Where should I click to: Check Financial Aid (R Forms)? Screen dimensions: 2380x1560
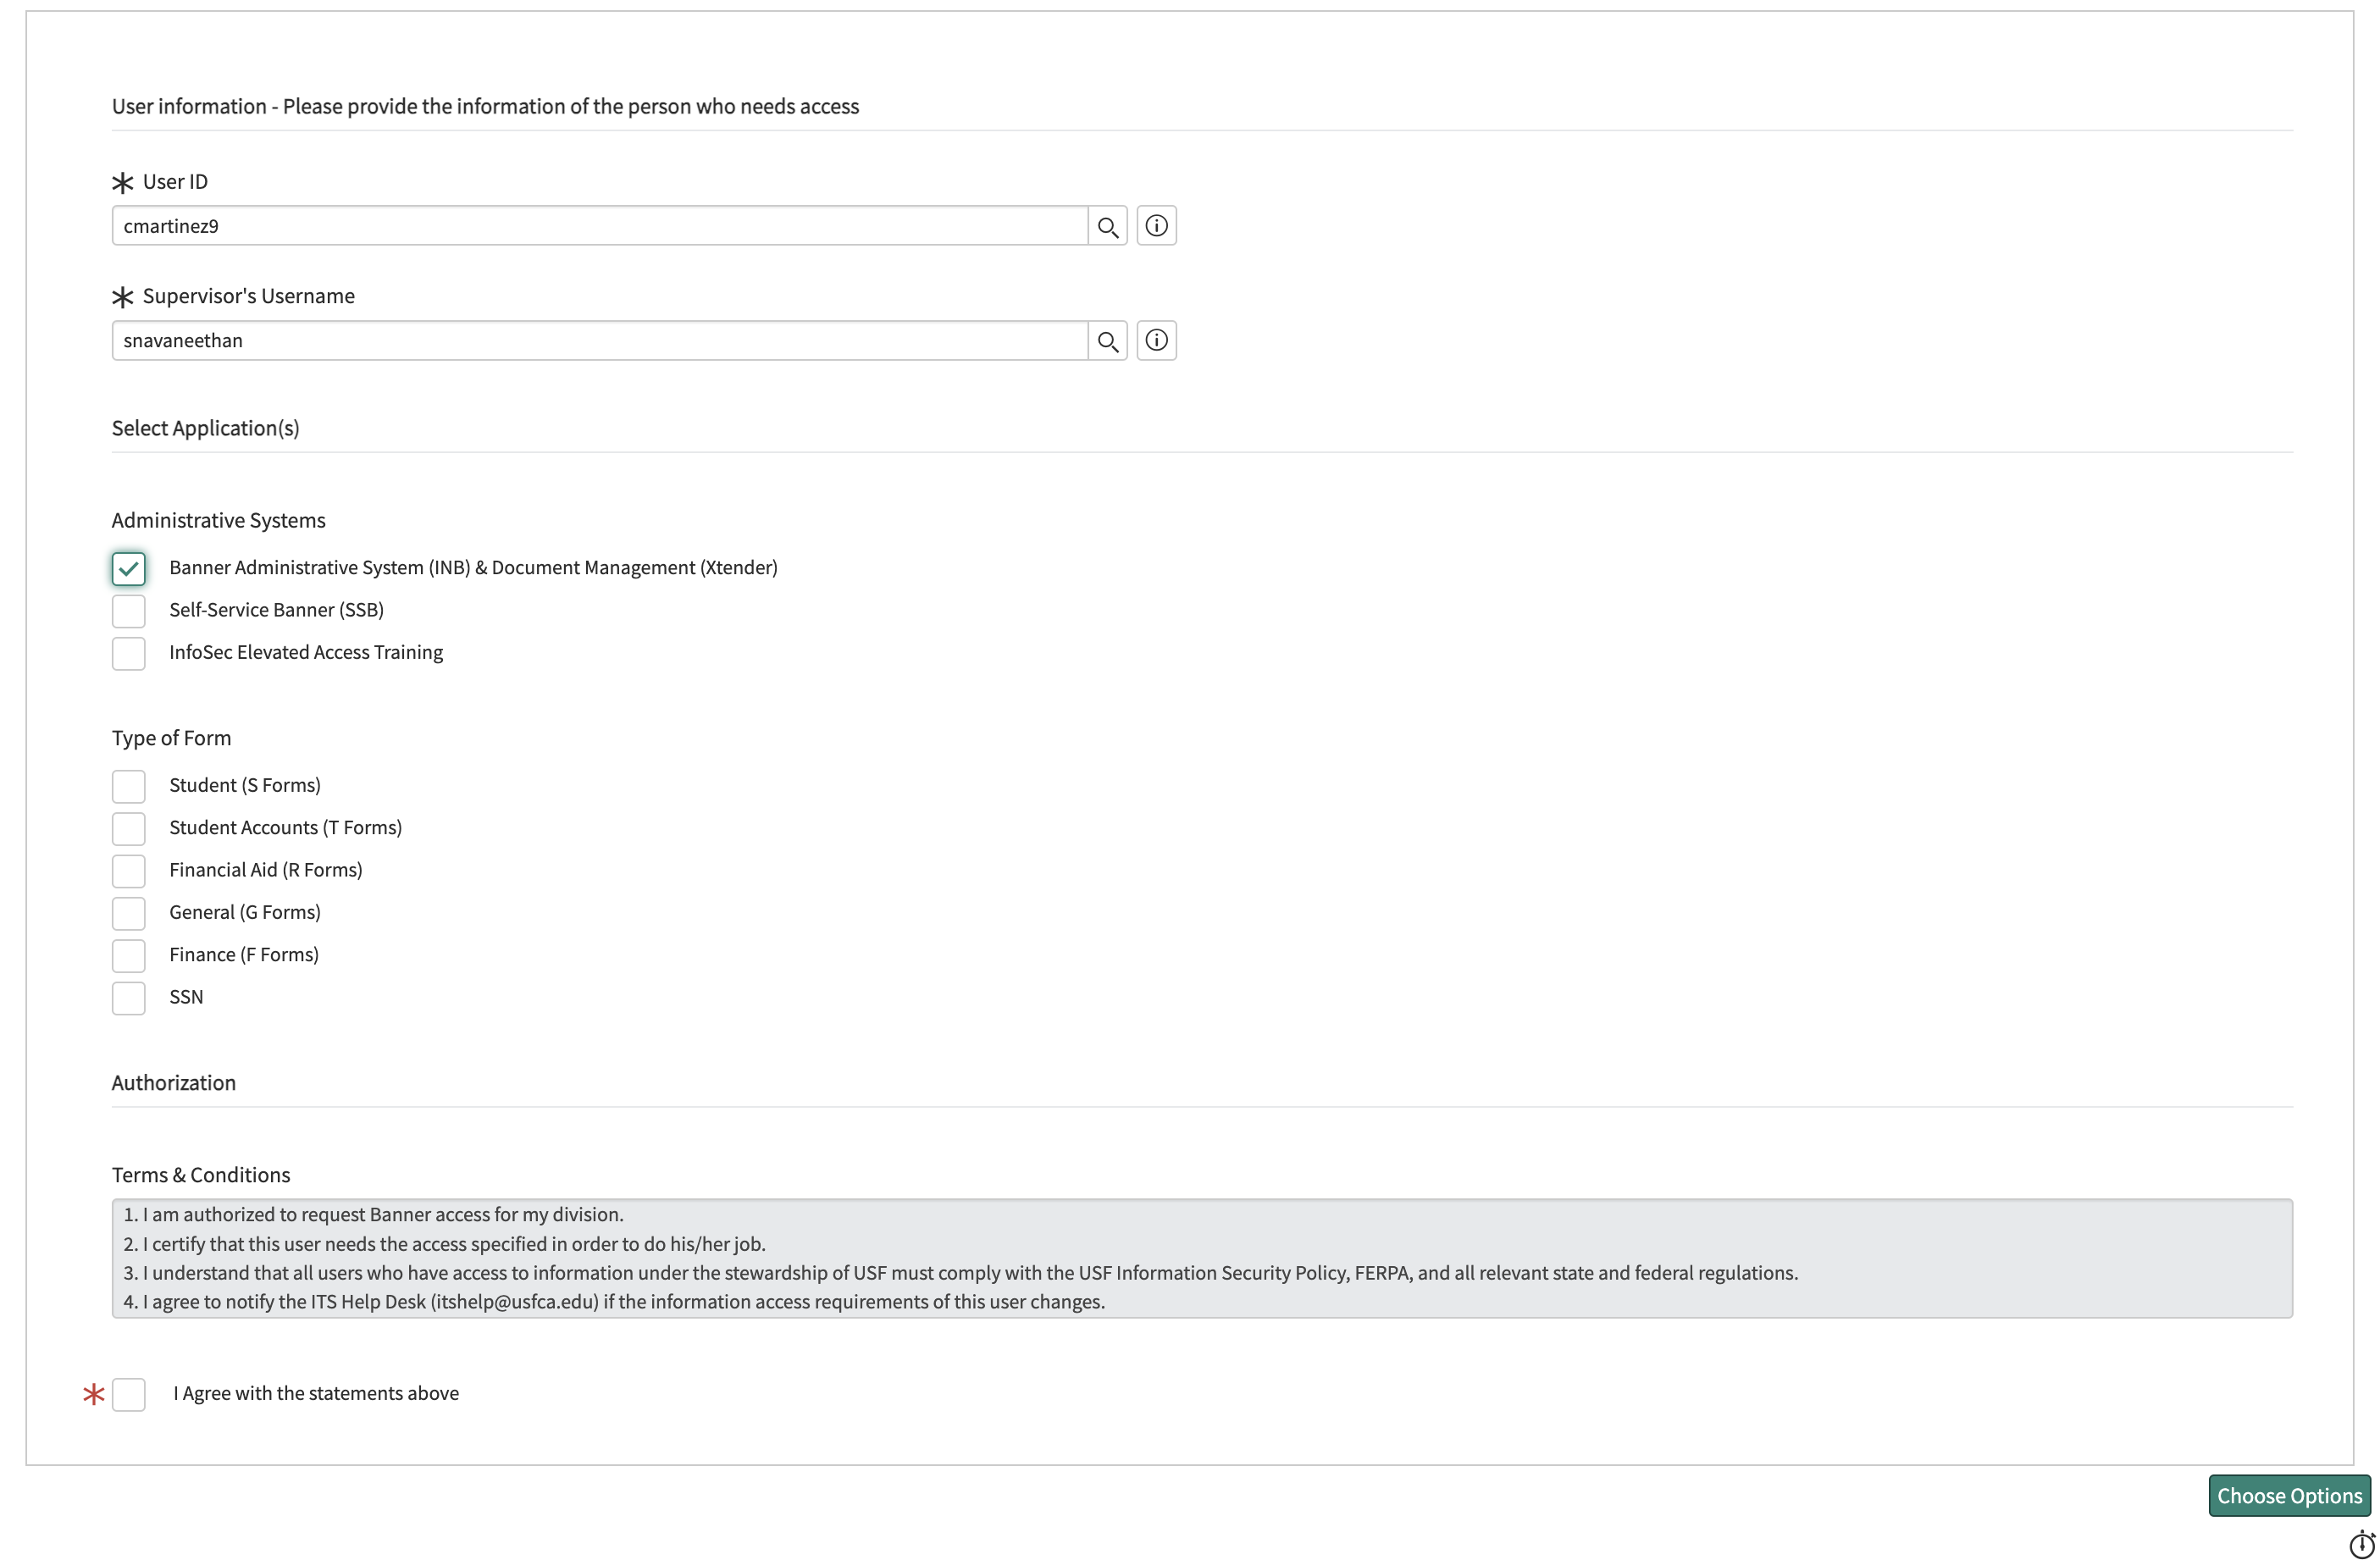(129, 871)
